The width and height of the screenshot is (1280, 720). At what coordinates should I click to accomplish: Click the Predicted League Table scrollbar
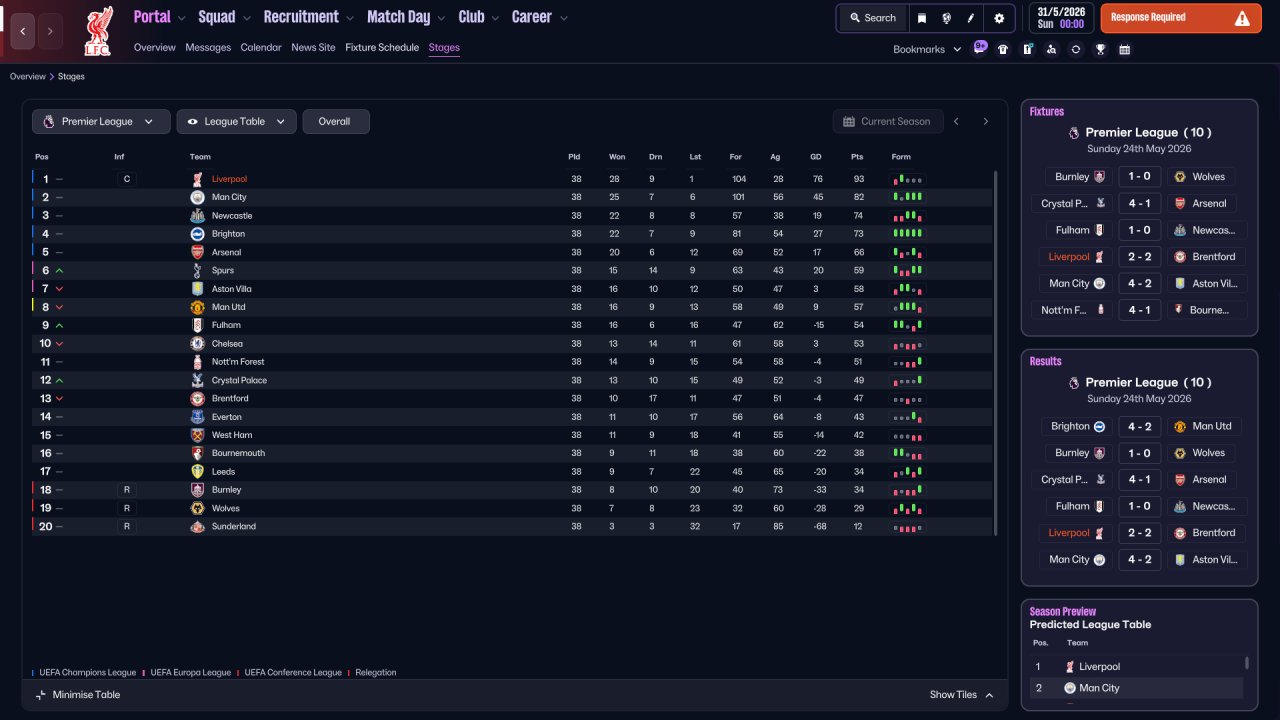coord(1246,663)
